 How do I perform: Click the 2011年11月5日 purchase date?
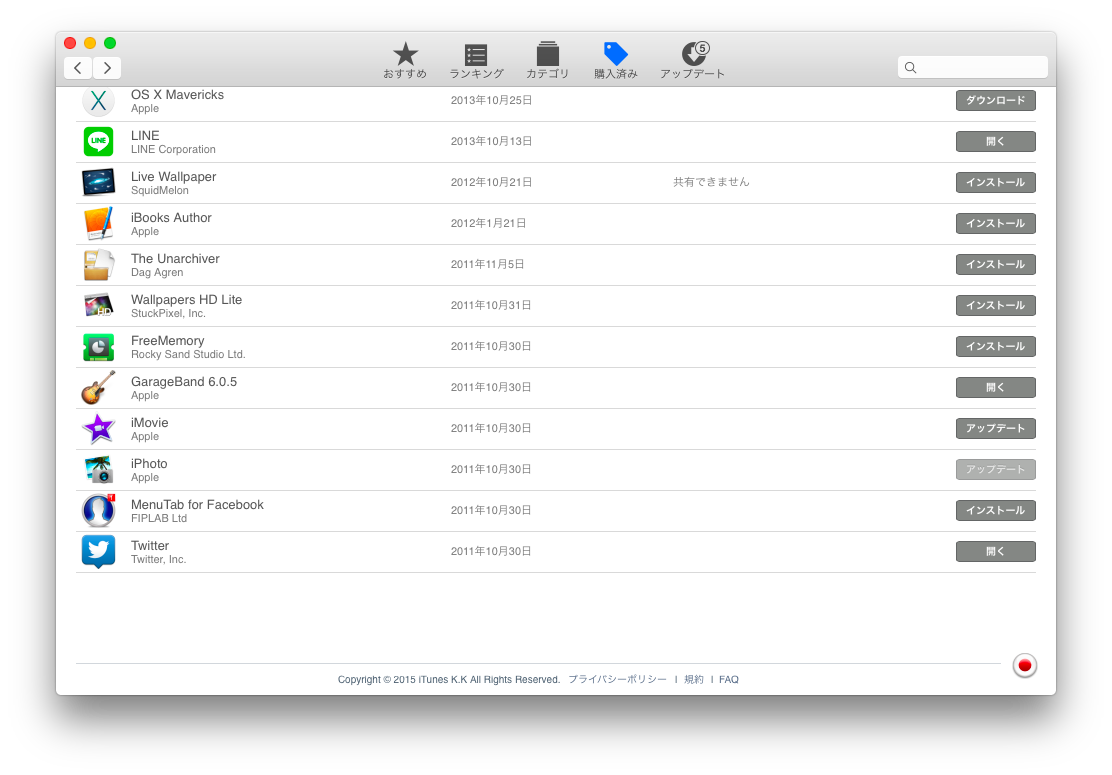click(x=487, y=264)
